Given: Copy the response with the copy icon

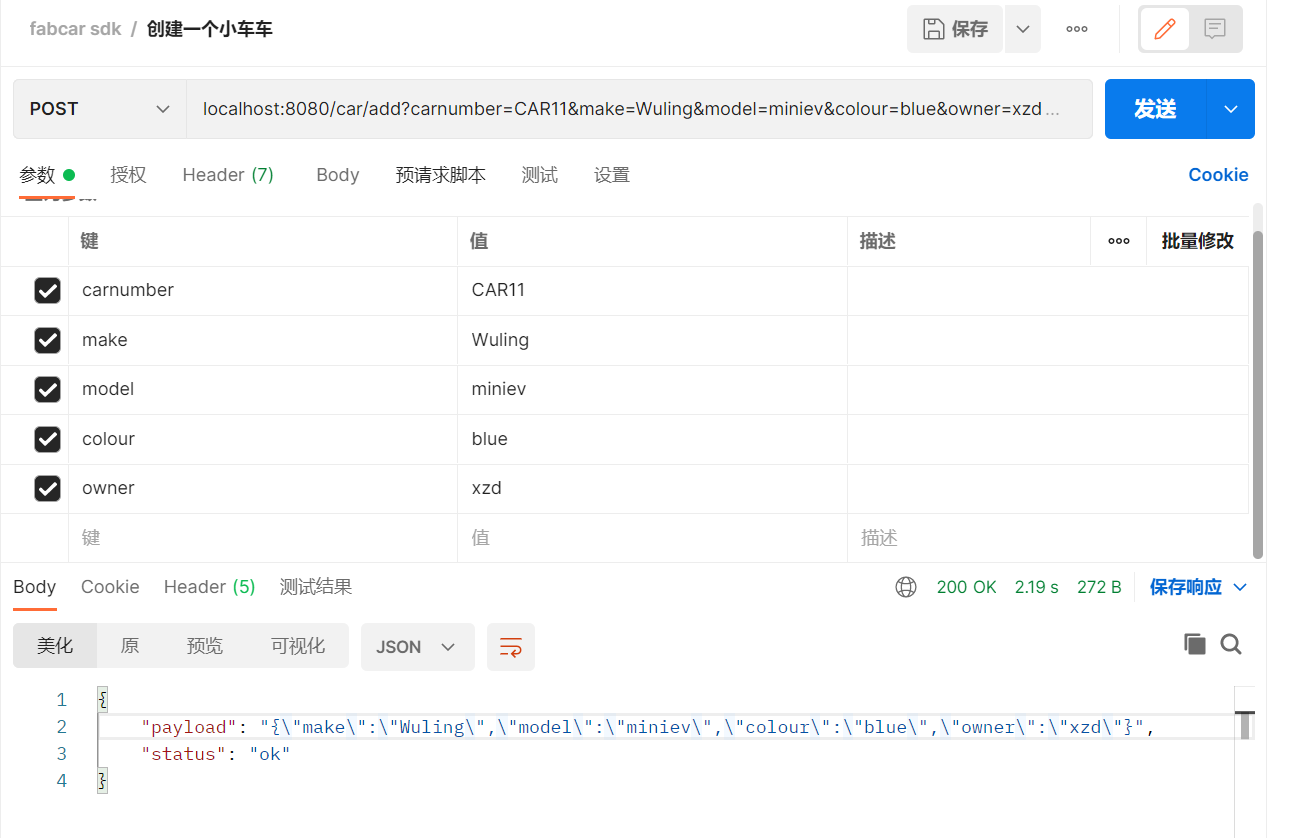Looking at the screenshot, I should [x=1195, y=644].
